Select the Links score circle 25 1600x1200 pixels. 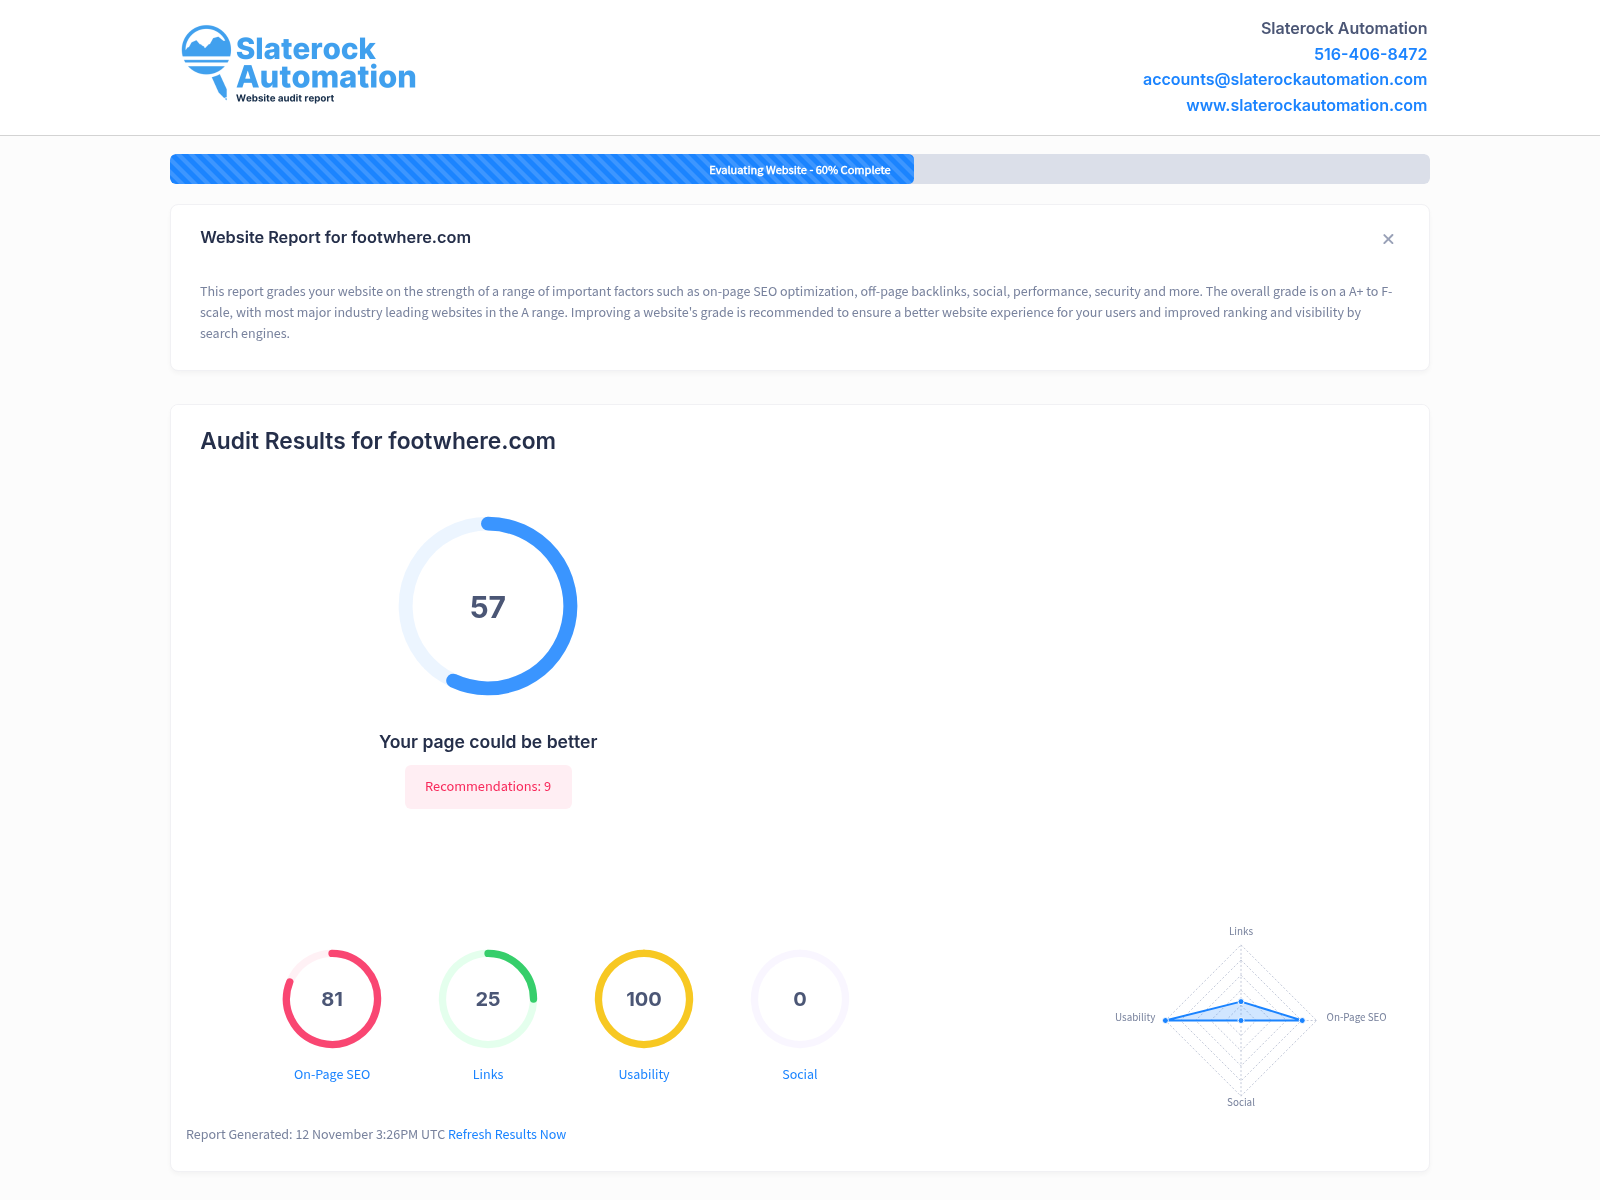(x=488, y=999)
